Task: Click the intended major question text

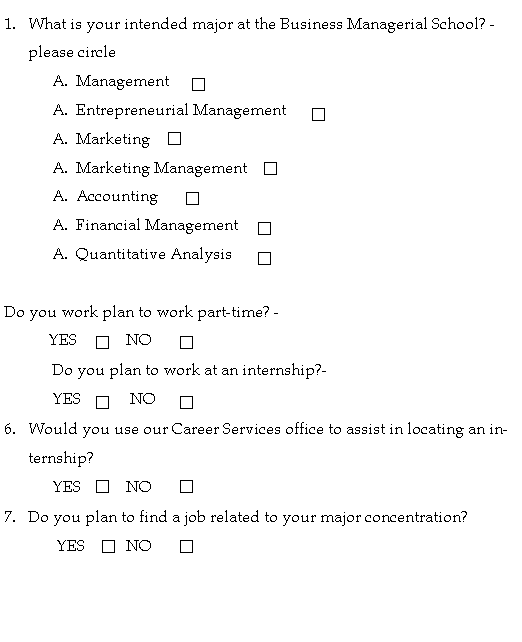Action: click(x=261, y=38)
